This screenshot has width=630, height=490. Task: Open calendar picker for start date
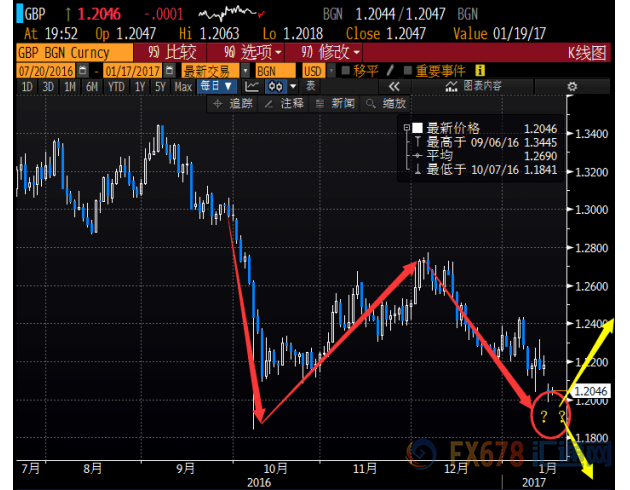coord(80,71)
